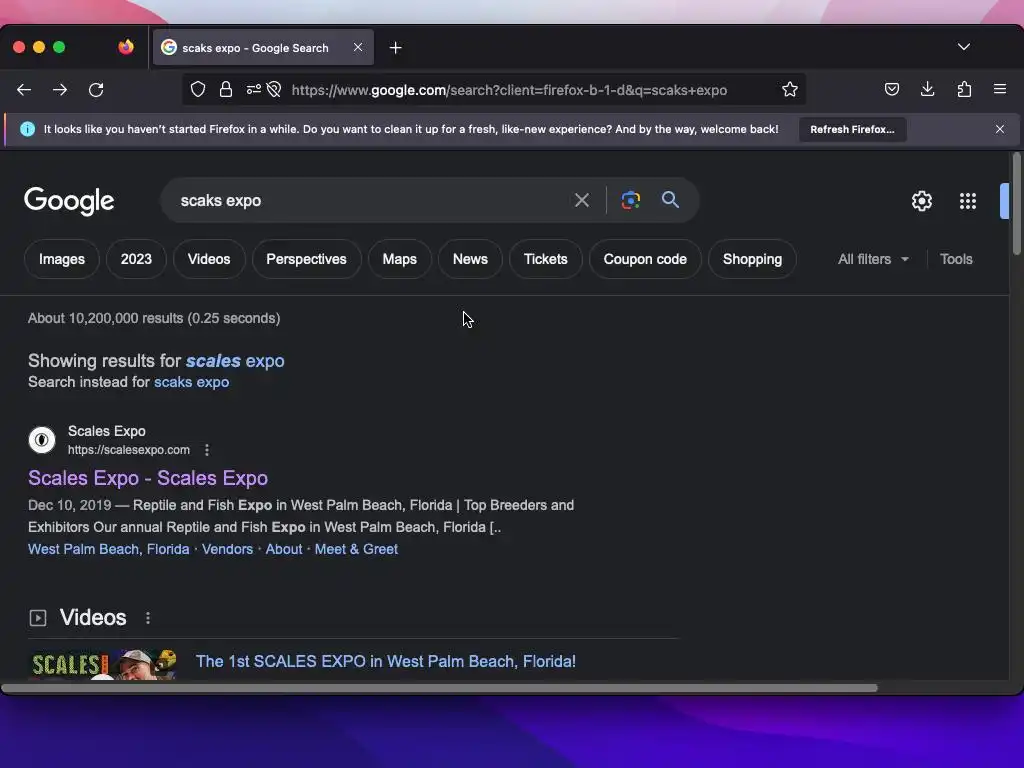The image size is (1024, 768).
Task: Submit search with magnifier icon
Action: coord(670,200)
